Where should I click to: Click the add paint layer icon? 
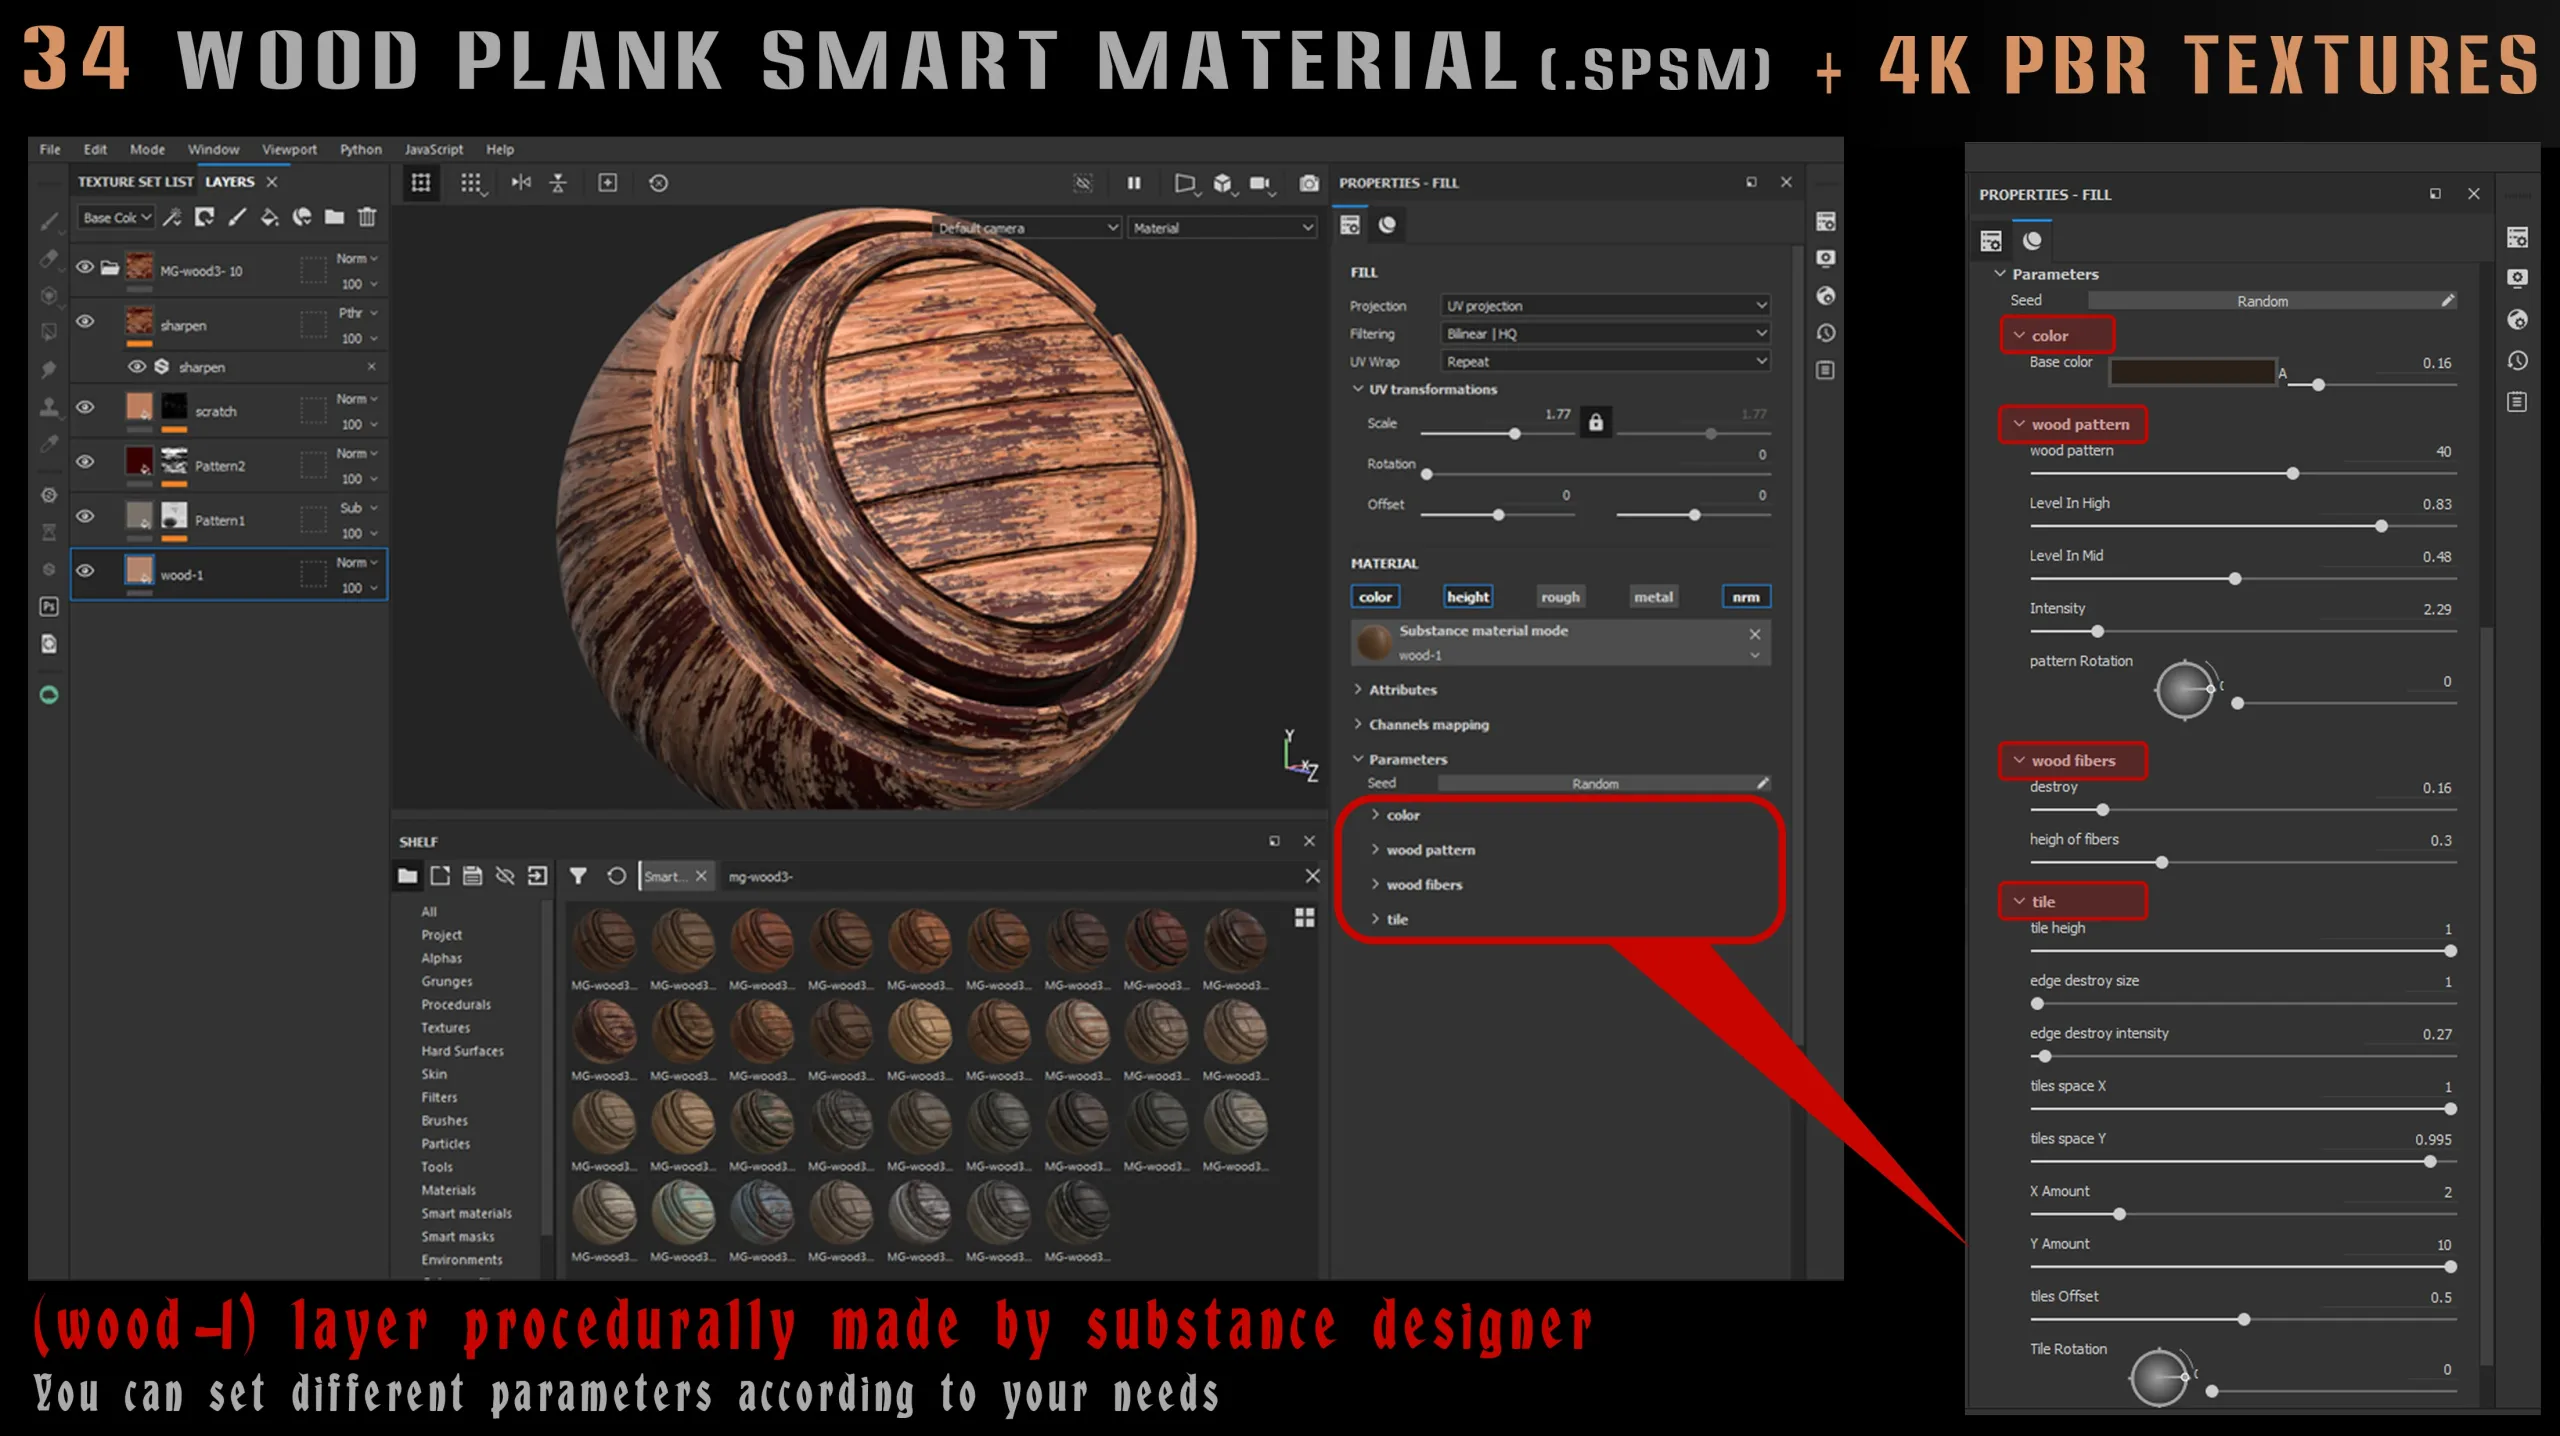(237, 217)
